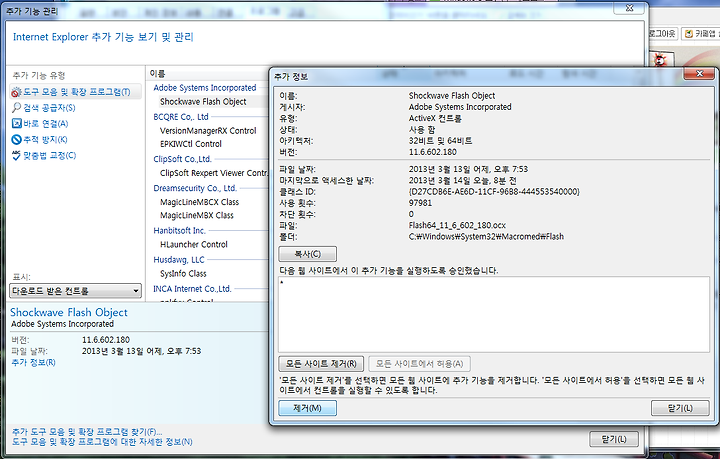Select Search Providers (검색 공급자) type
The width and height of the screenshot is (720, 459).
pos(44,108)
